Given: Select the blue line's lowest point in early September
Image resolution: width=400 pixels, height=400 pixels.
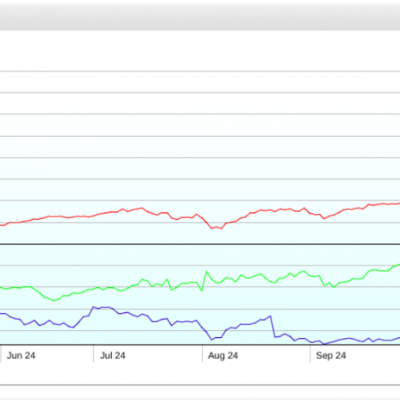Looking at the screenshot, I should tap(324, 344).
